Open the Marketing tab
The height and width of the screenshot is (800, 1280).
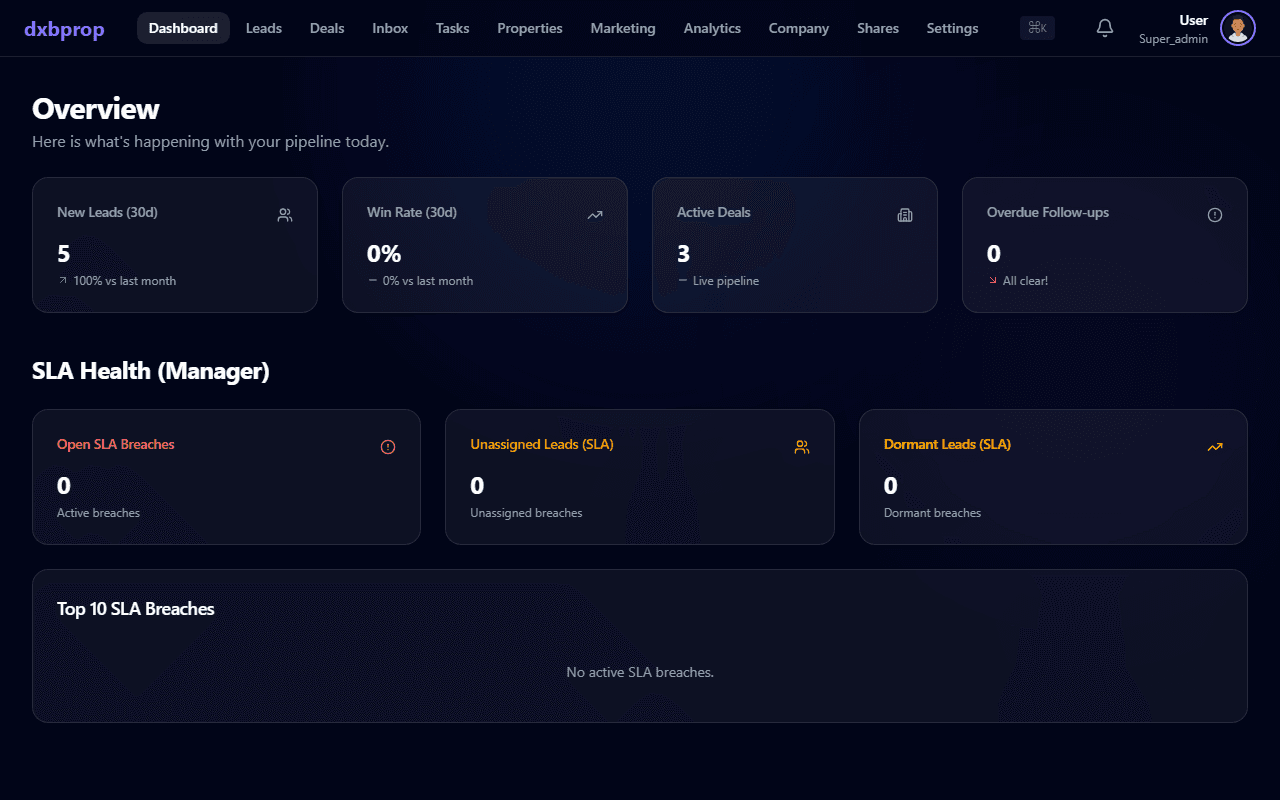pyautogui.click(x=623, y=28)
